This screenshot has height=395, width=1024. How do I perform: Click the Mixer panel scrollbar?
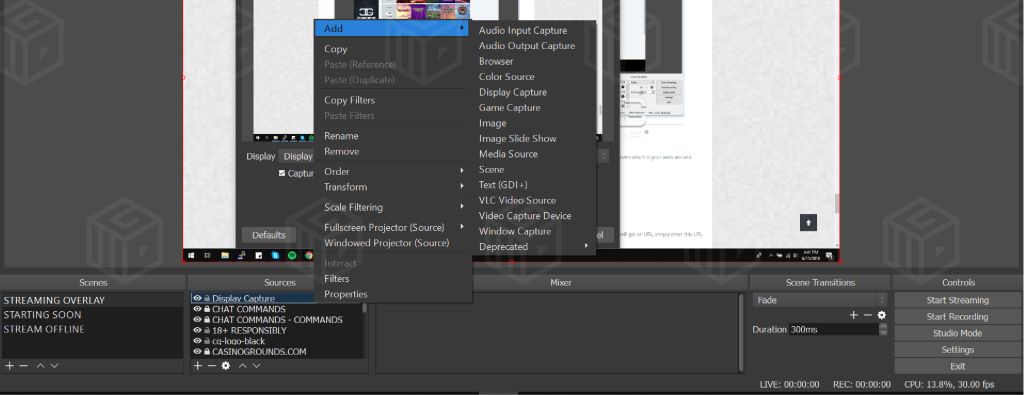[741, 333]
